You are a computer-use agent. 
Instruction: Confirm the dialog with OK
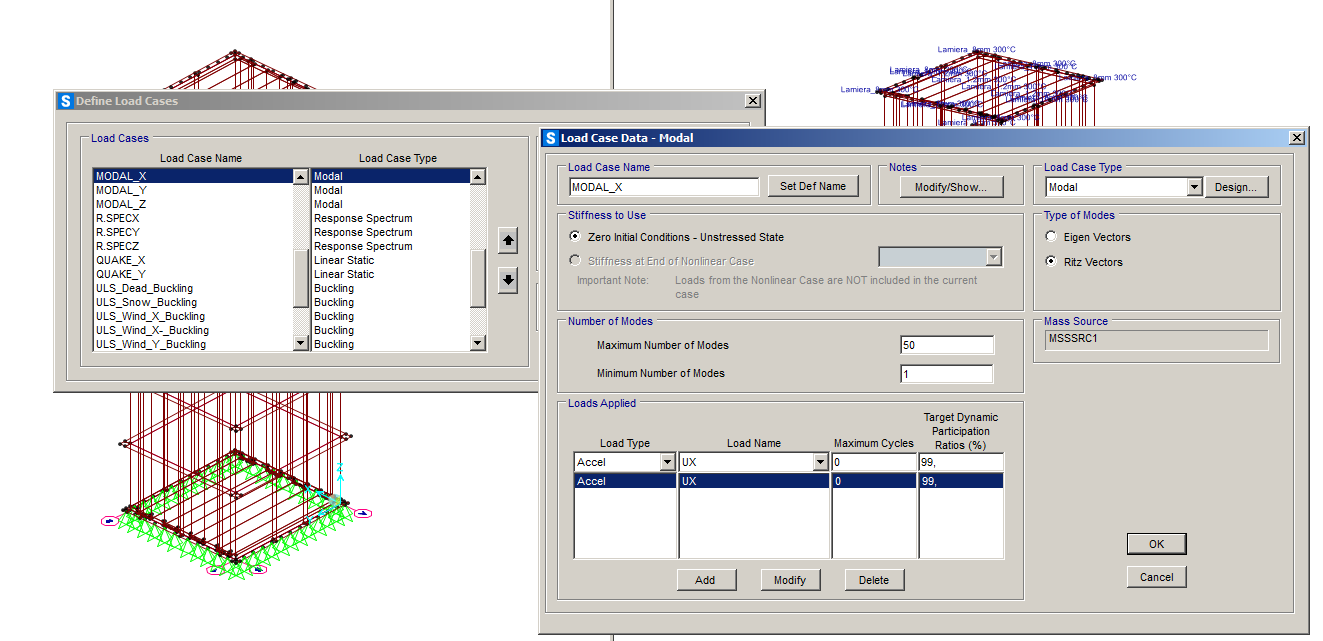(1156, 544)
